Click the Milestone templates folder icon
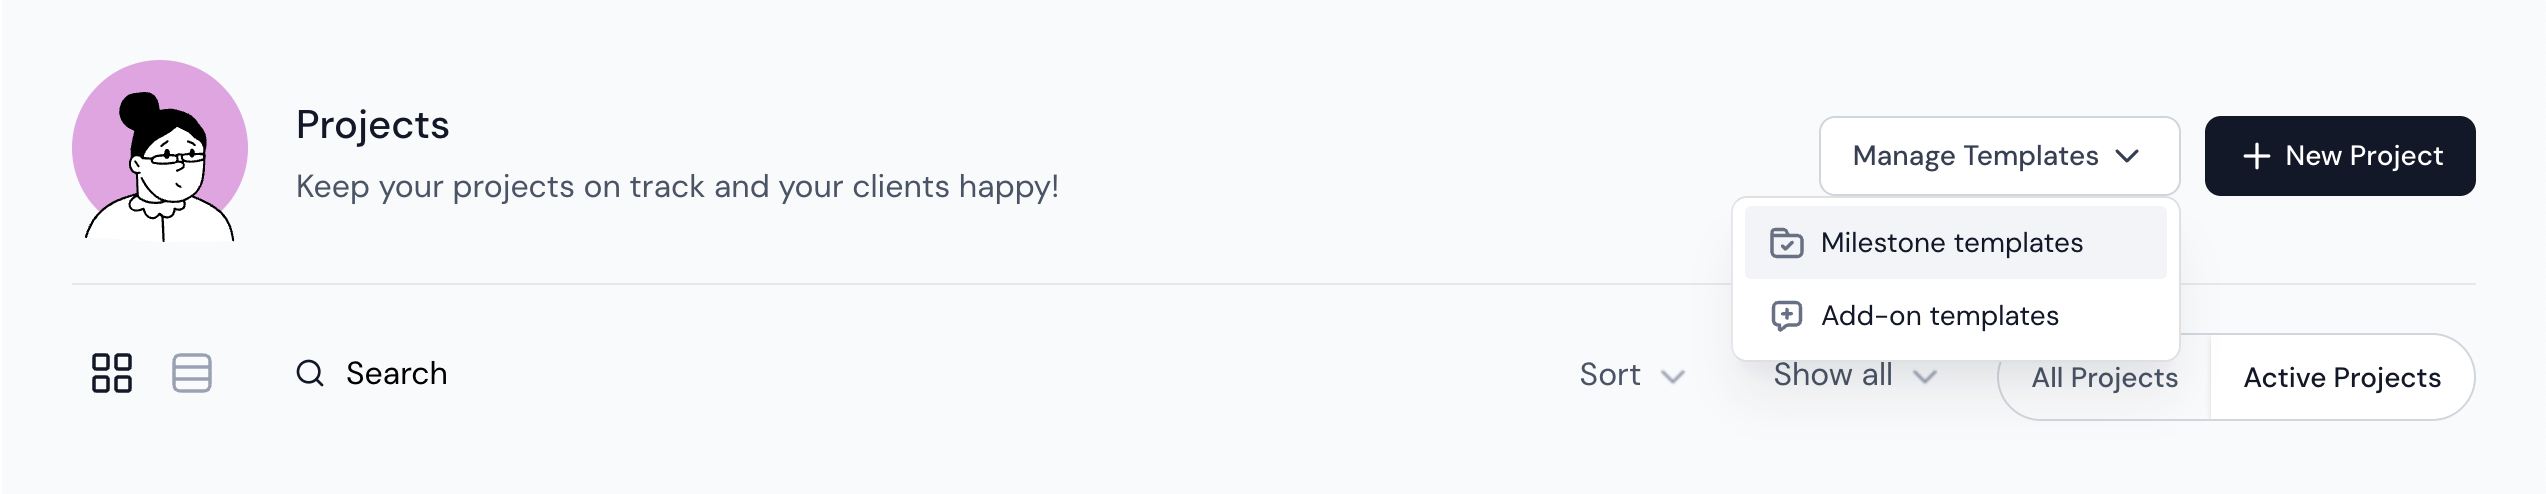The image size is (2546, 494). click(x=1786, y=243)
